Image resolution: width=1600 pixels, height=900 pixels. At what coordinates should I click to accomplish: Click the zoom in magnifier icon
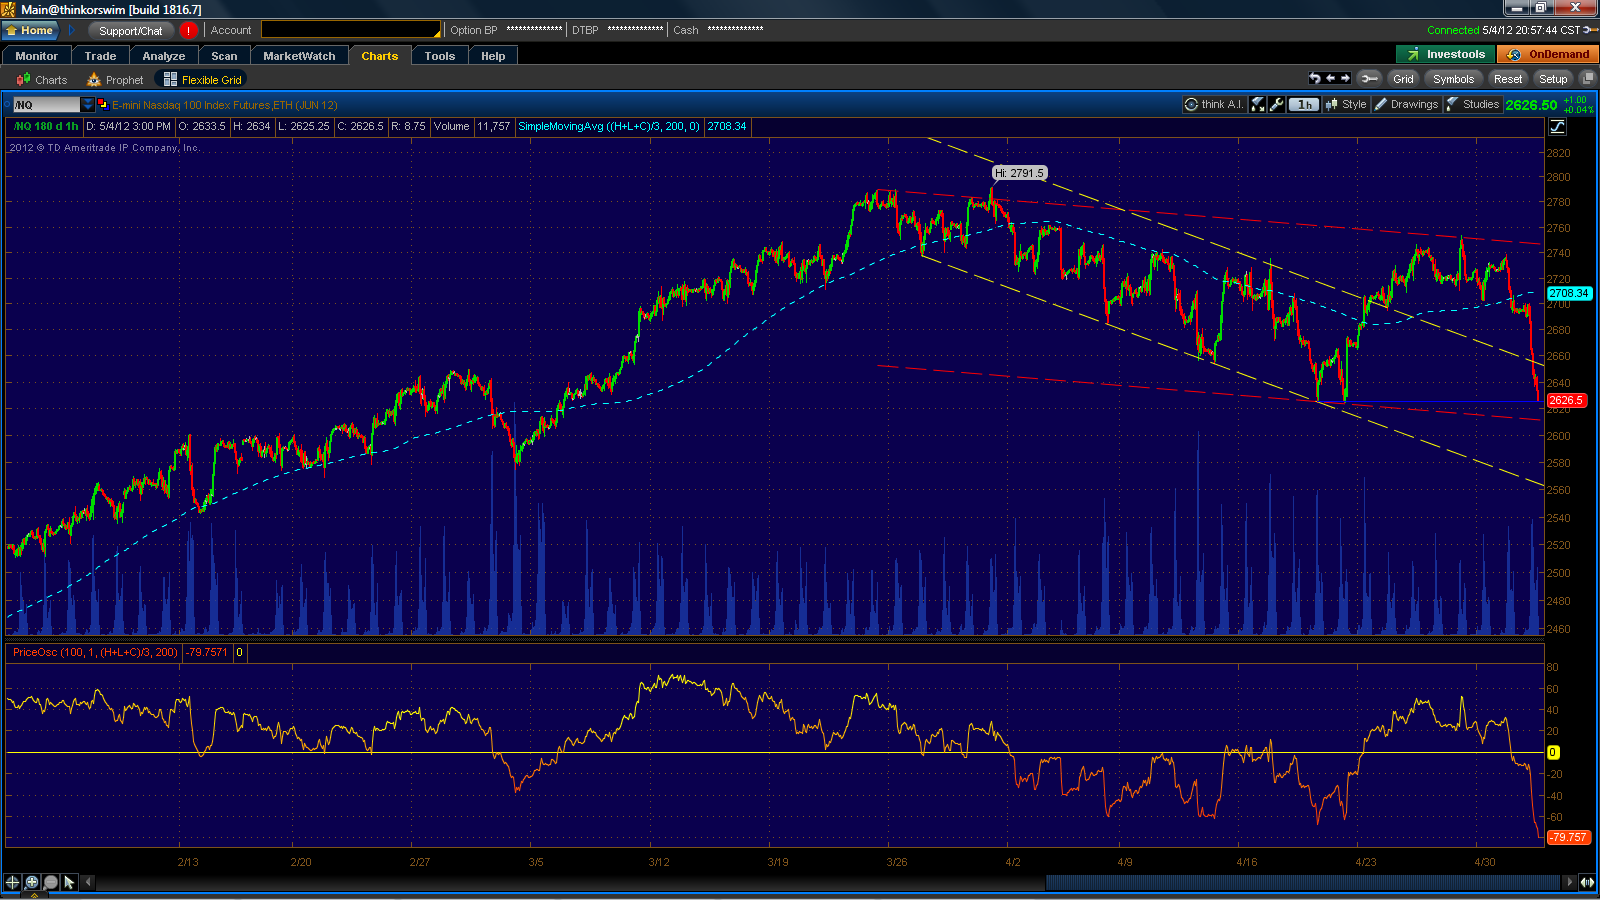(x=32, y=882)
